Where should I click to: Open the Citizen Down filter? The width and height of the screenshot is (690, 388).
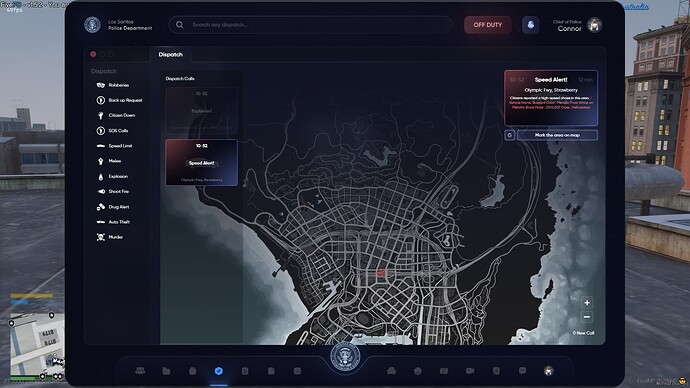click(116, 115)
